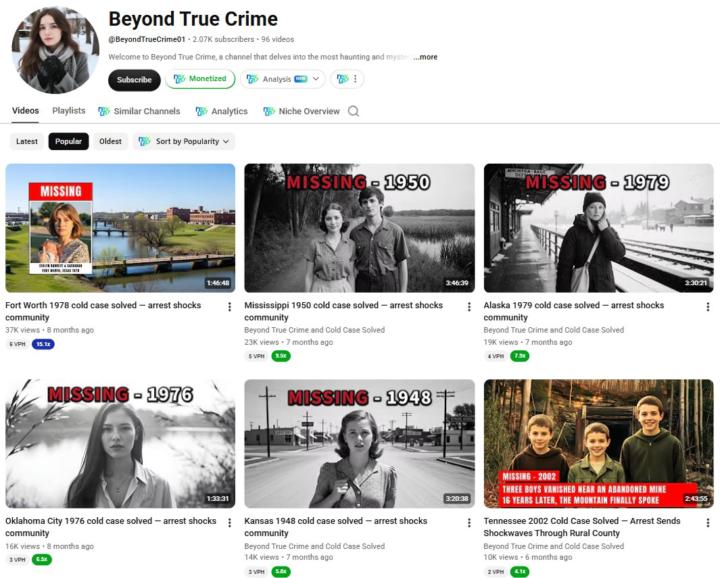
Task: Click the extension menu icon with three dots
Action: 348,79
